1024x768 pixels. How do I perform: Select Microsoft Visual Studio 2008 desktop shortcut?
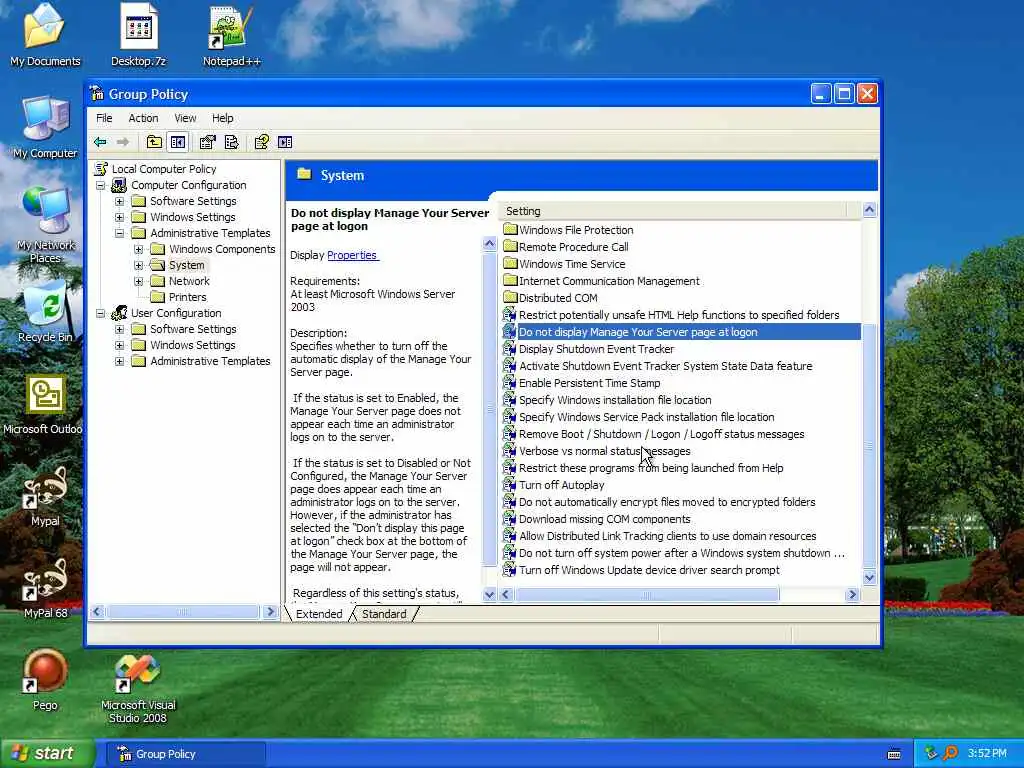point(138,688)
